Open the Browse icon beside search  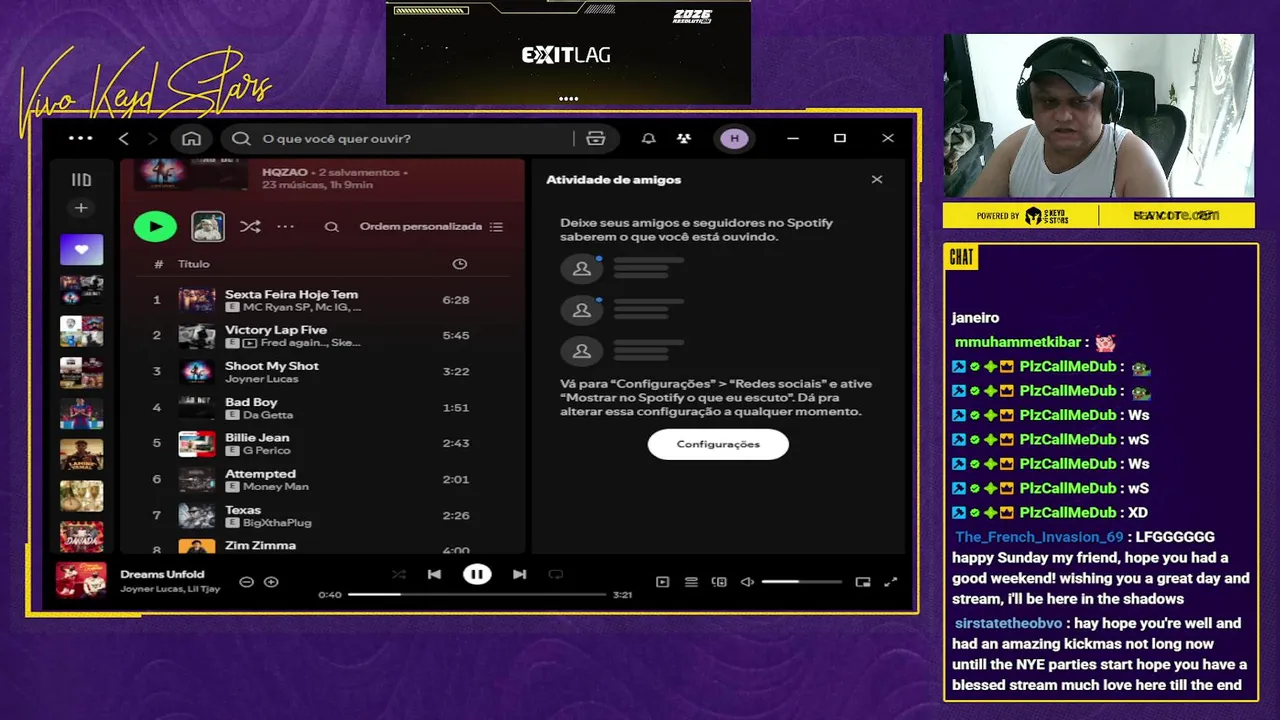tap(596, 138)
